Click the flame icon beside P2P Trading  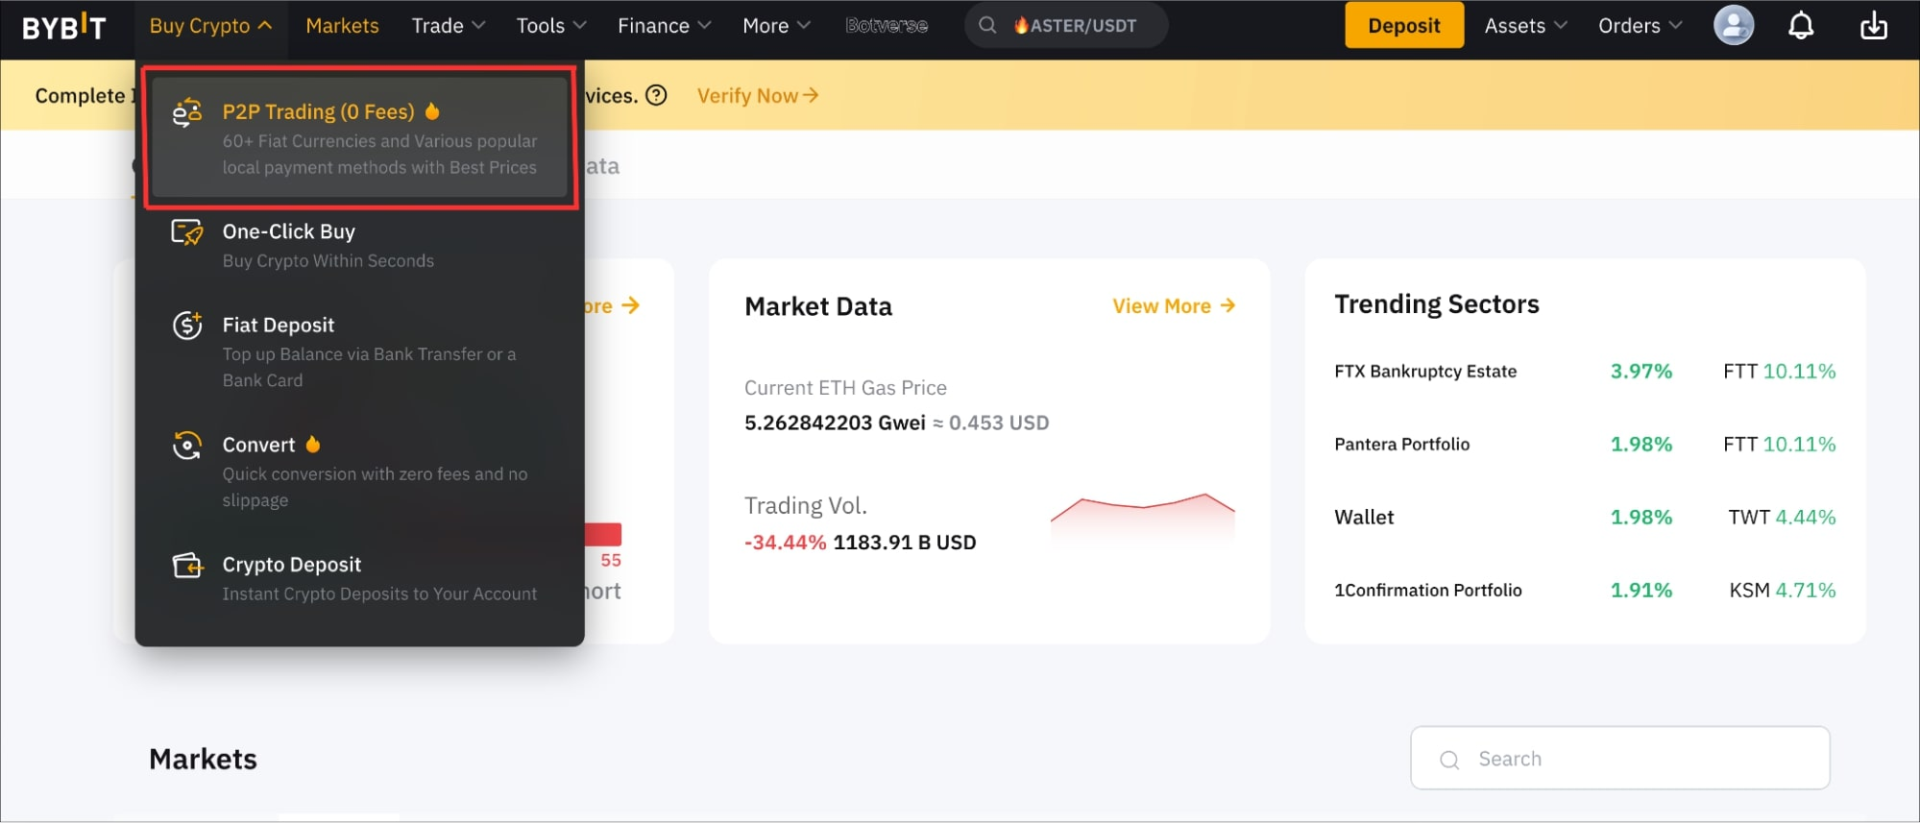pos(432,111)
